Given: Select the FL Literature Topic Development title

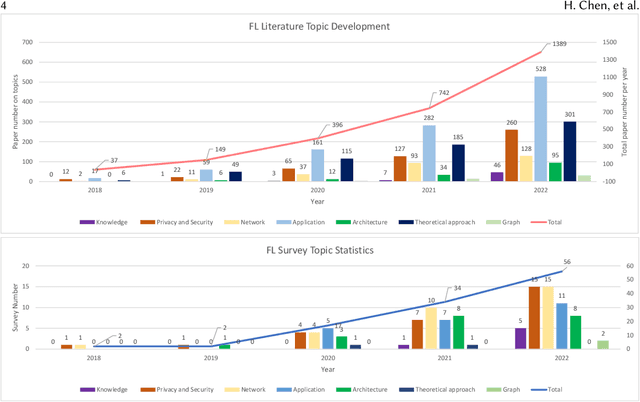Looking at the screenshot, I should [318, 27].
